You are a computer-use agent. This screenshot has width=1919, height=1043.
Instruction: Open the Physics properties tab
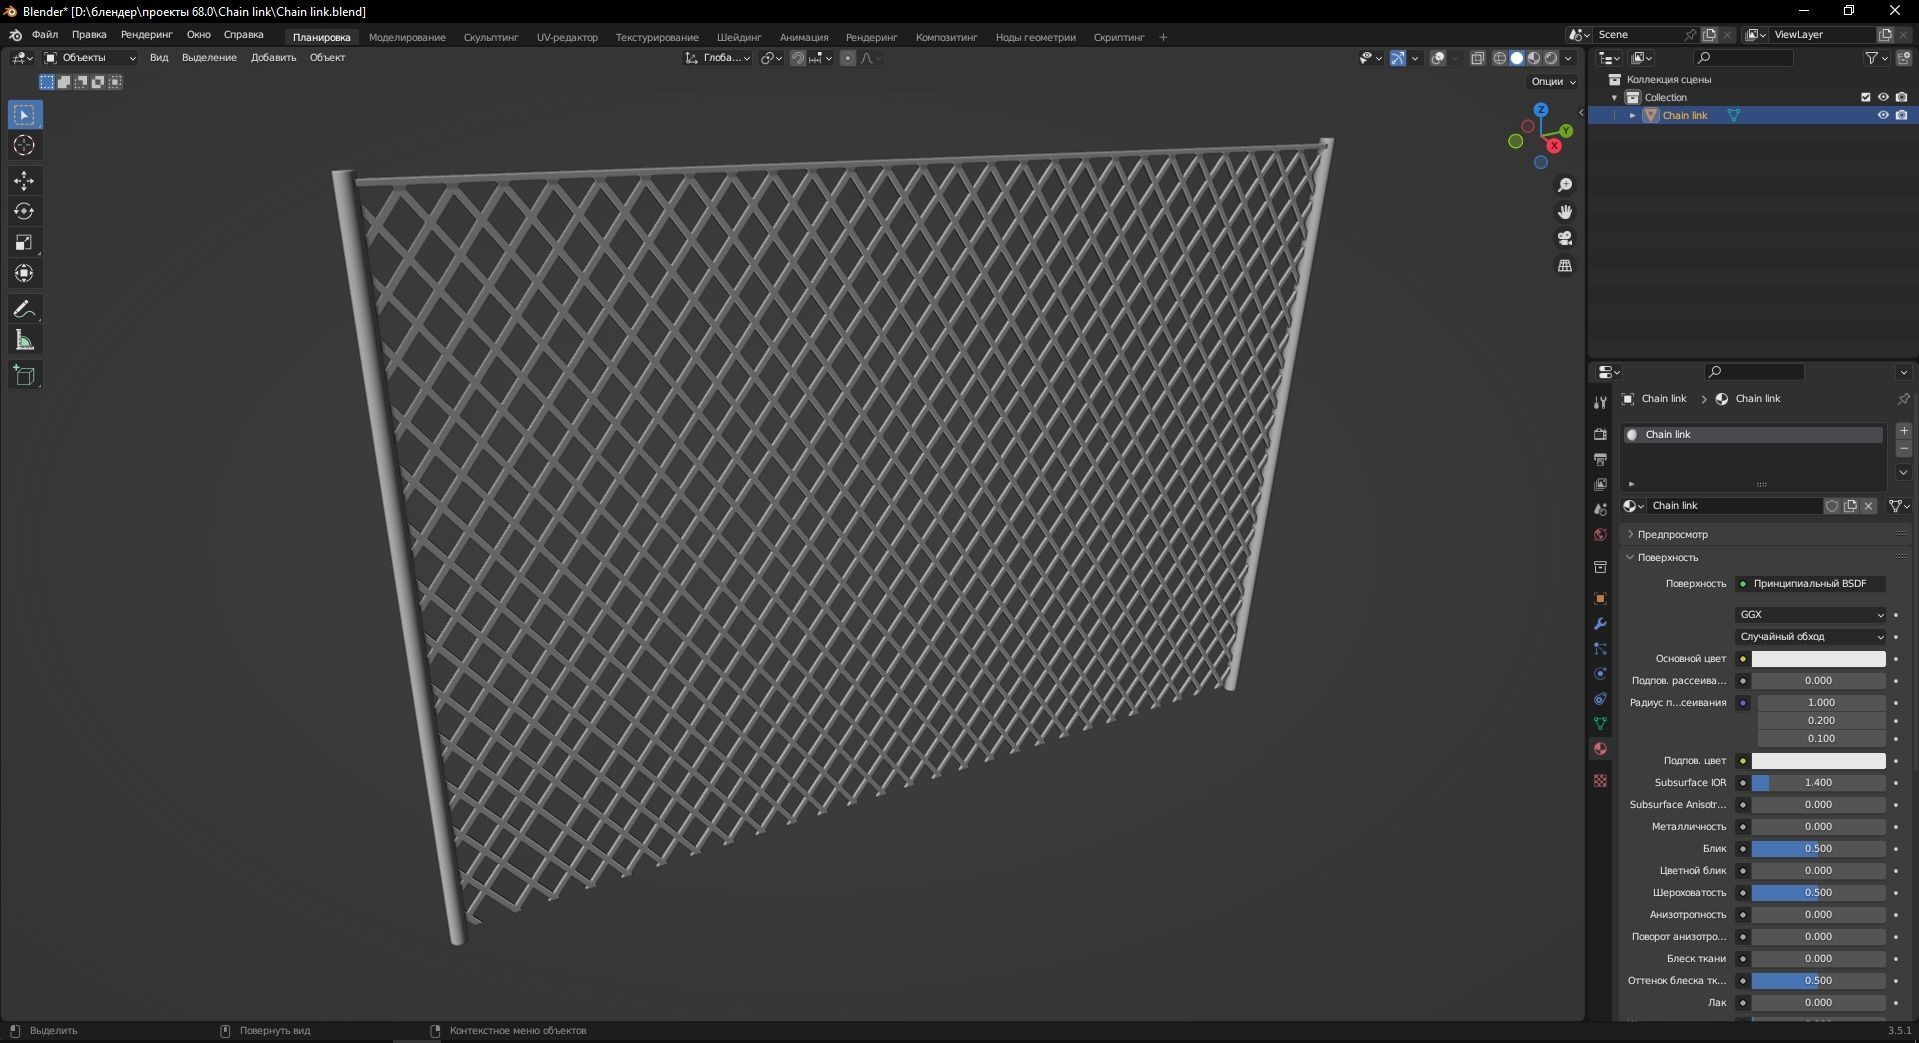(1600, 674)
